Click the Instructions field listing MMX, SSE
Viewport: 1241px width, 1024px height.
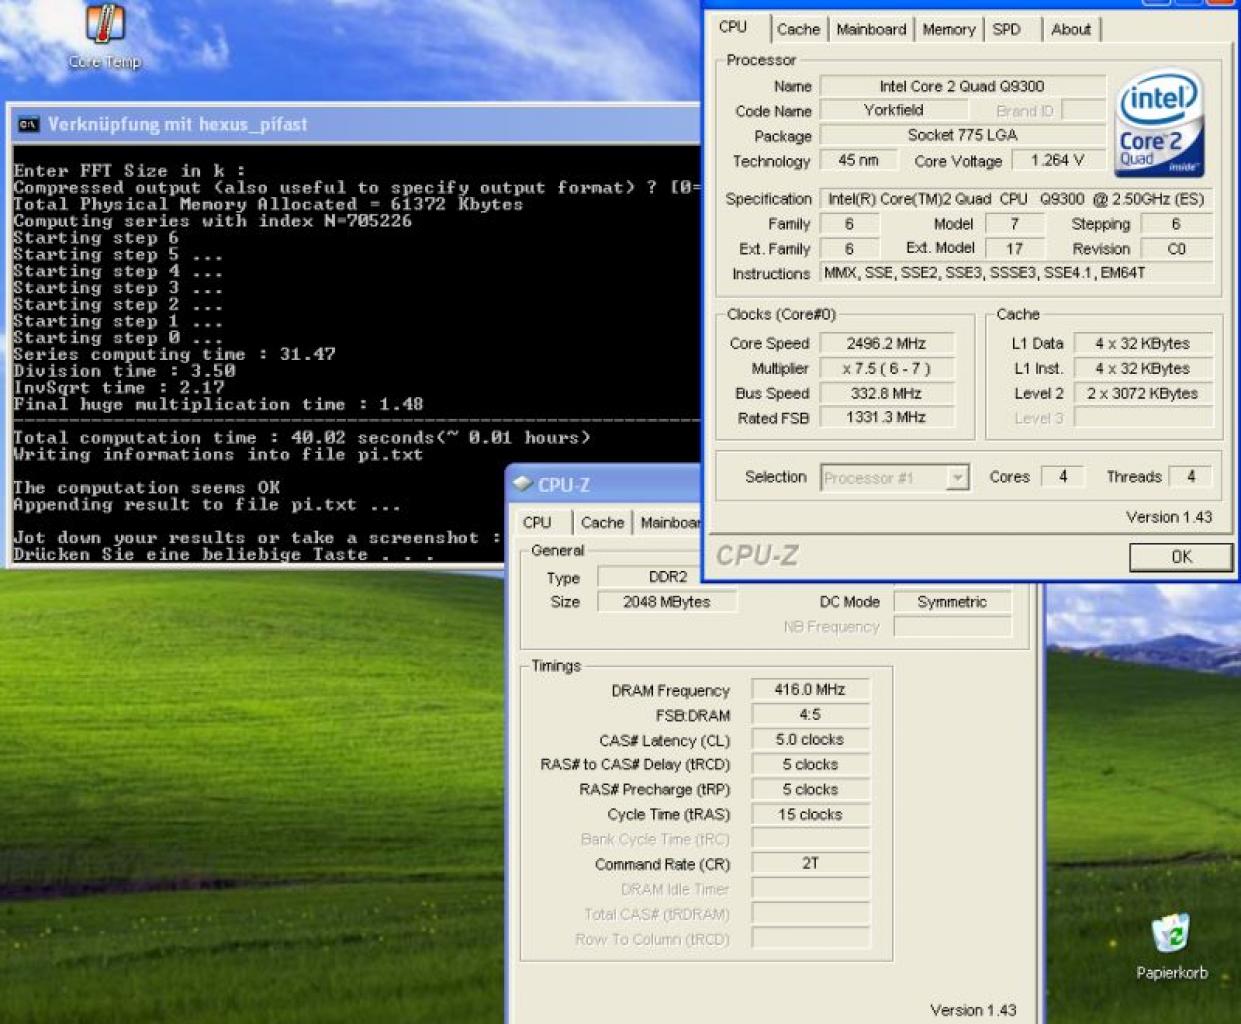pos(1016,272)
